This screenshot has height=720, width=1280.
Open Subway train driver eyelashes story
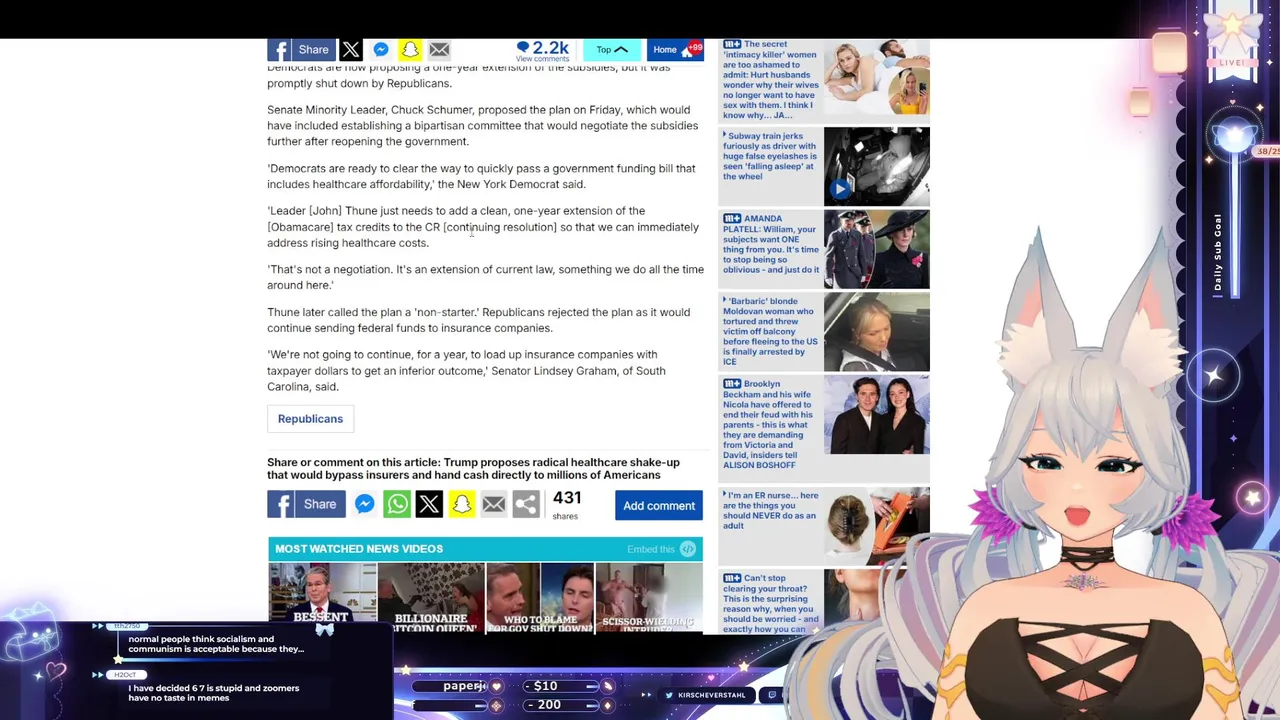click(771, 156)
